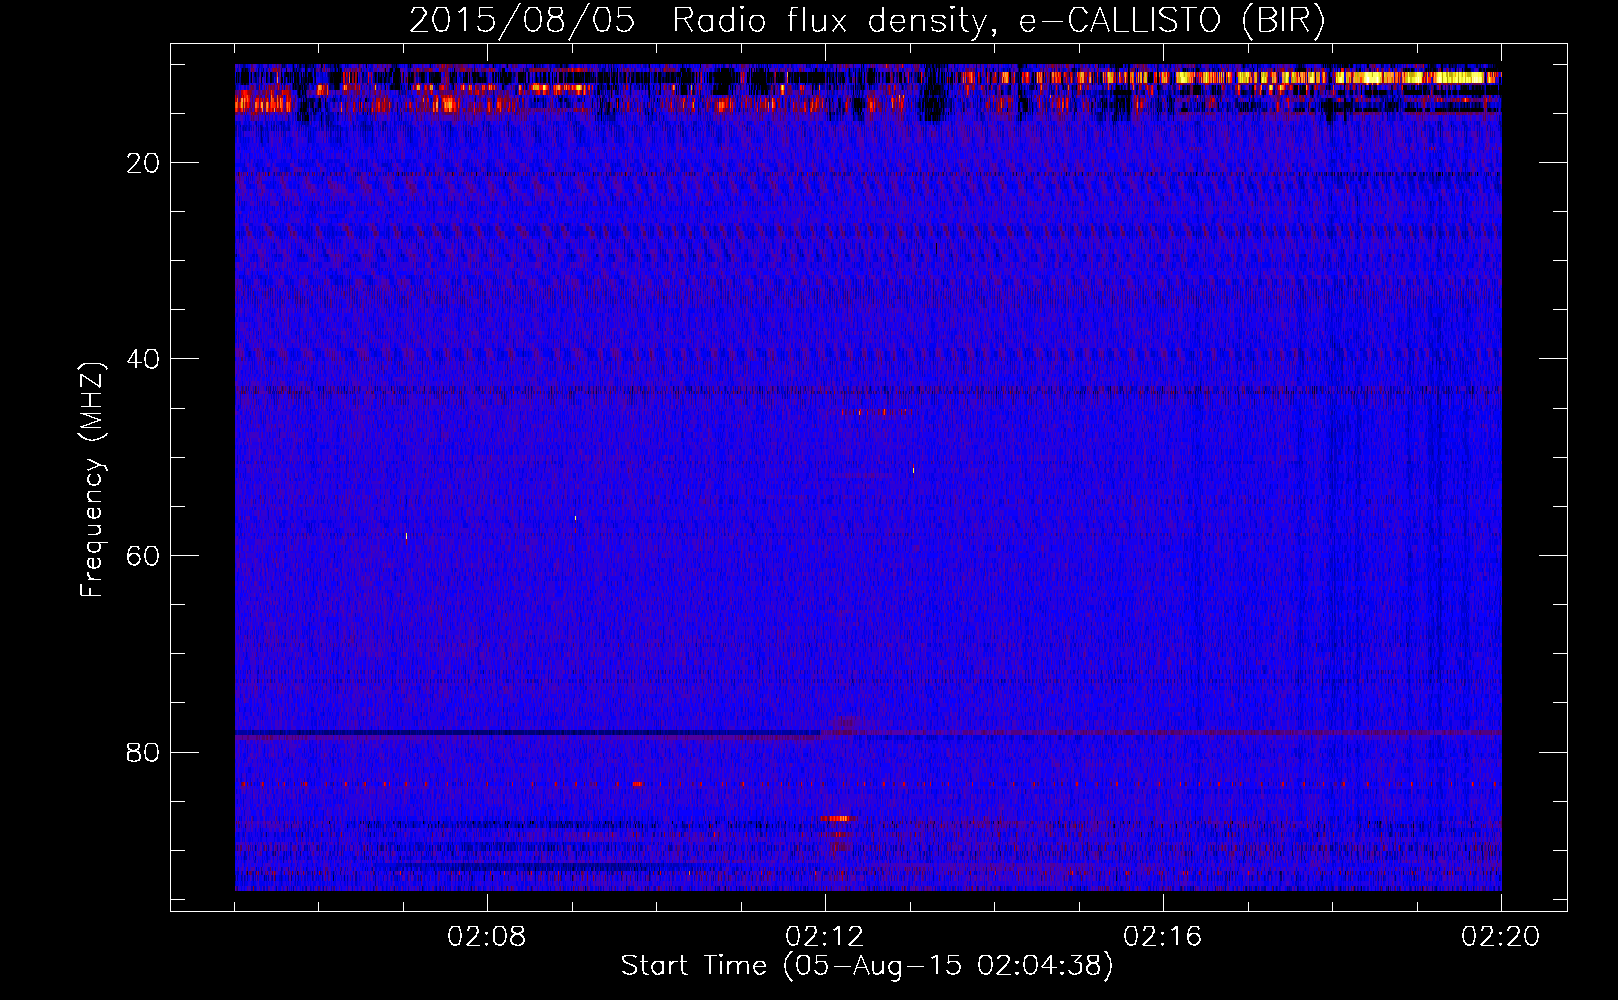
Task: Click the bright red burst below 80 MHz near 02:12
Action: click(837, 818)
